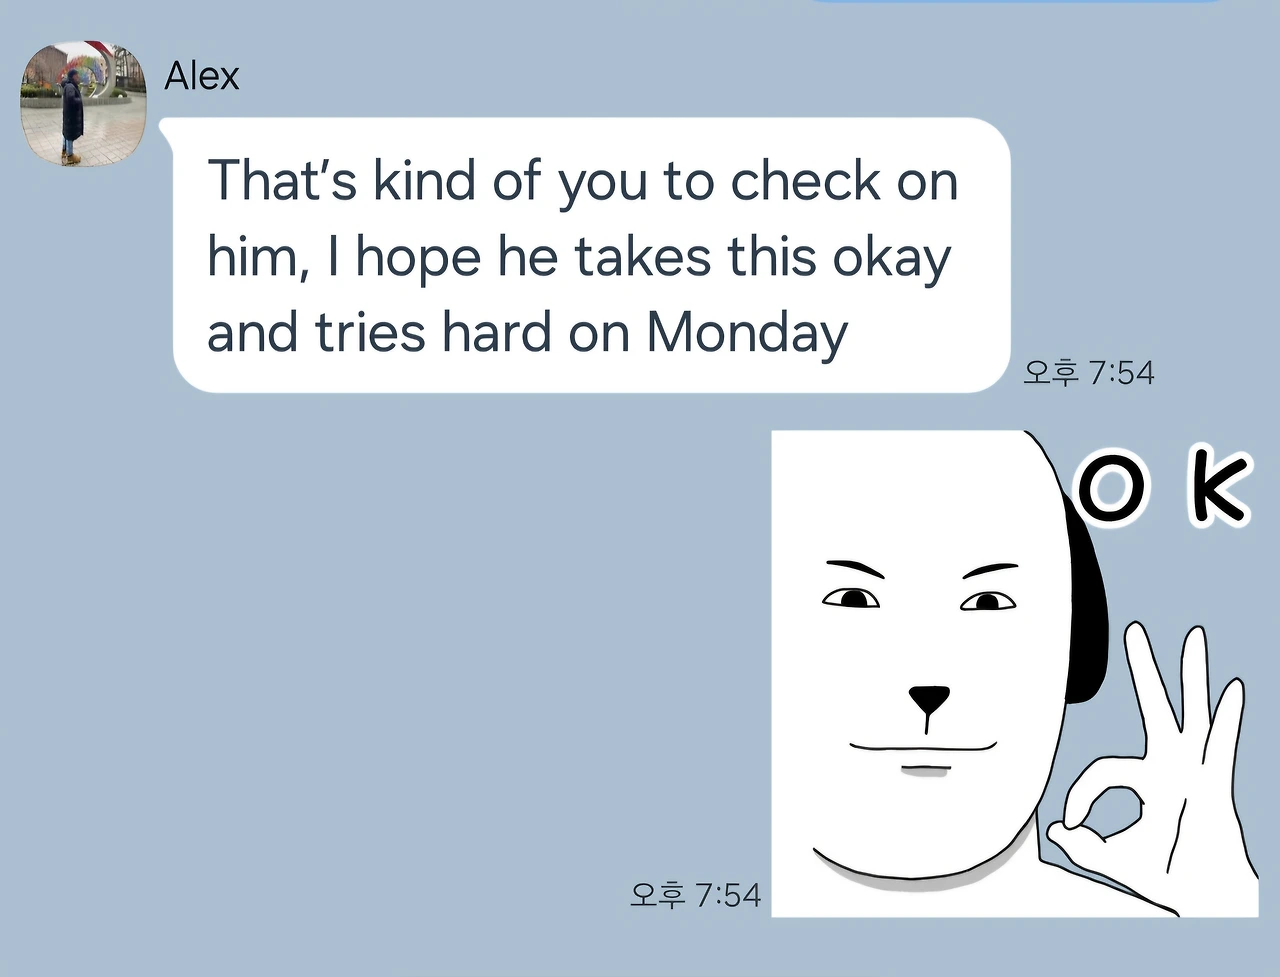Open Alex's profile picture
Image resolution: width=1280 pixels, height=977 pixels.
(x=84, y=104)
